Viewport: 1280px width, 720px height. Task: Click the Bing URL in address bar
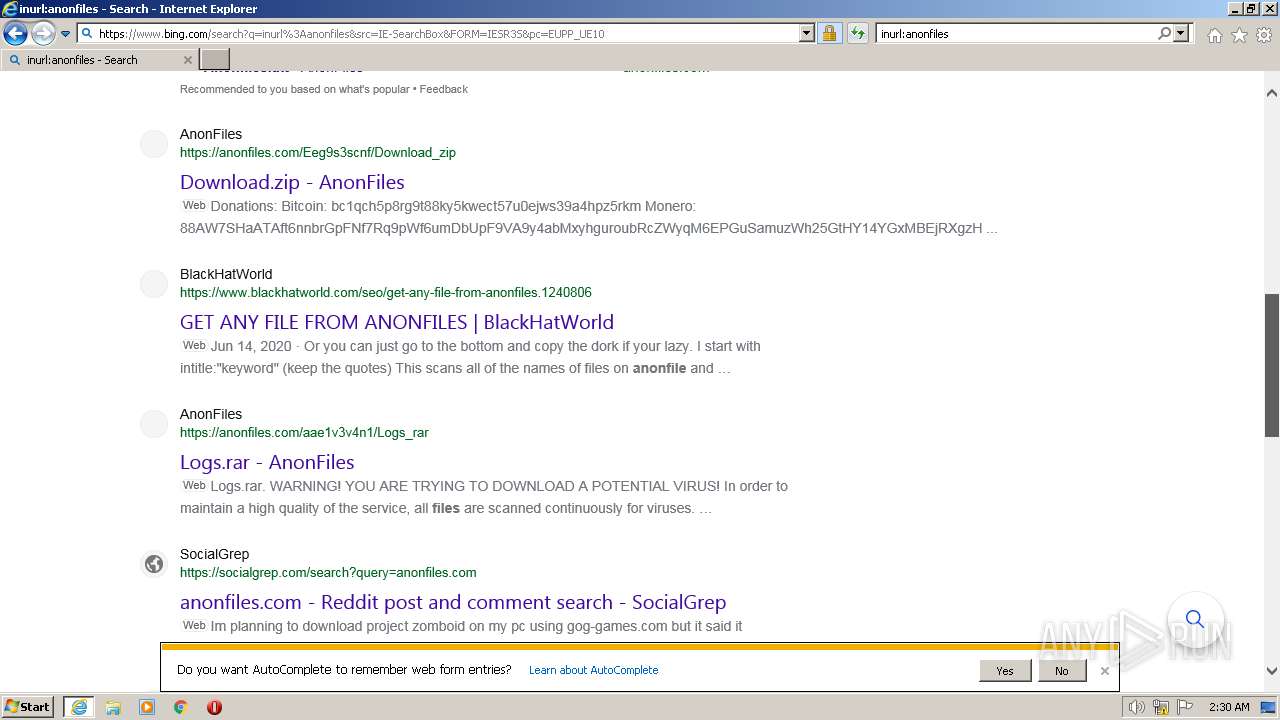[x=351, y=34]
